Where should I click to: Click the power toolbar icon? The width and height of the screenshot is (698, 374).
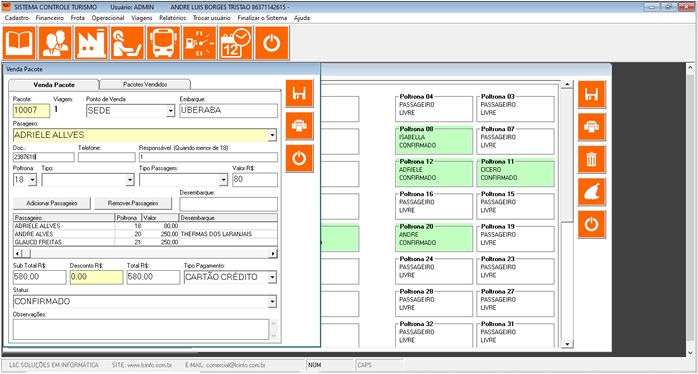(x=272, y=43)
